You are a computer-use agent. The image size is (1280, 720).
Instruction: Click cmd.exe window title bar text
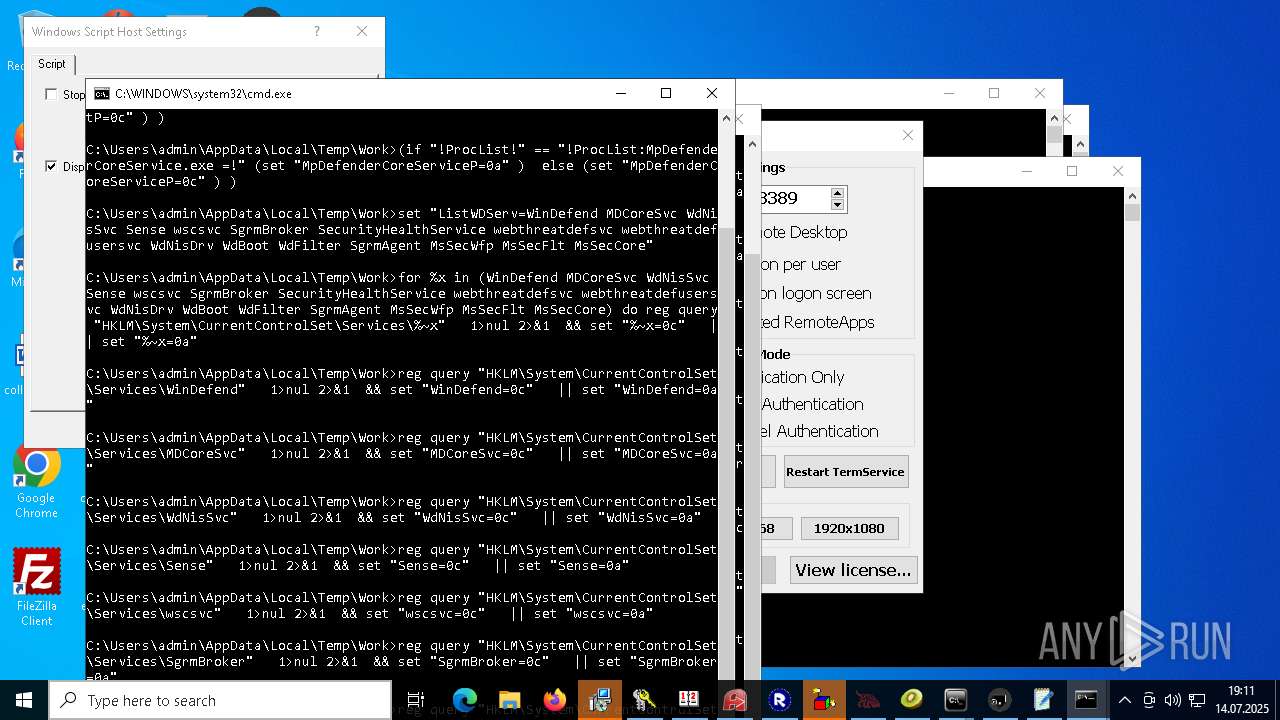[x=203, y=93]
